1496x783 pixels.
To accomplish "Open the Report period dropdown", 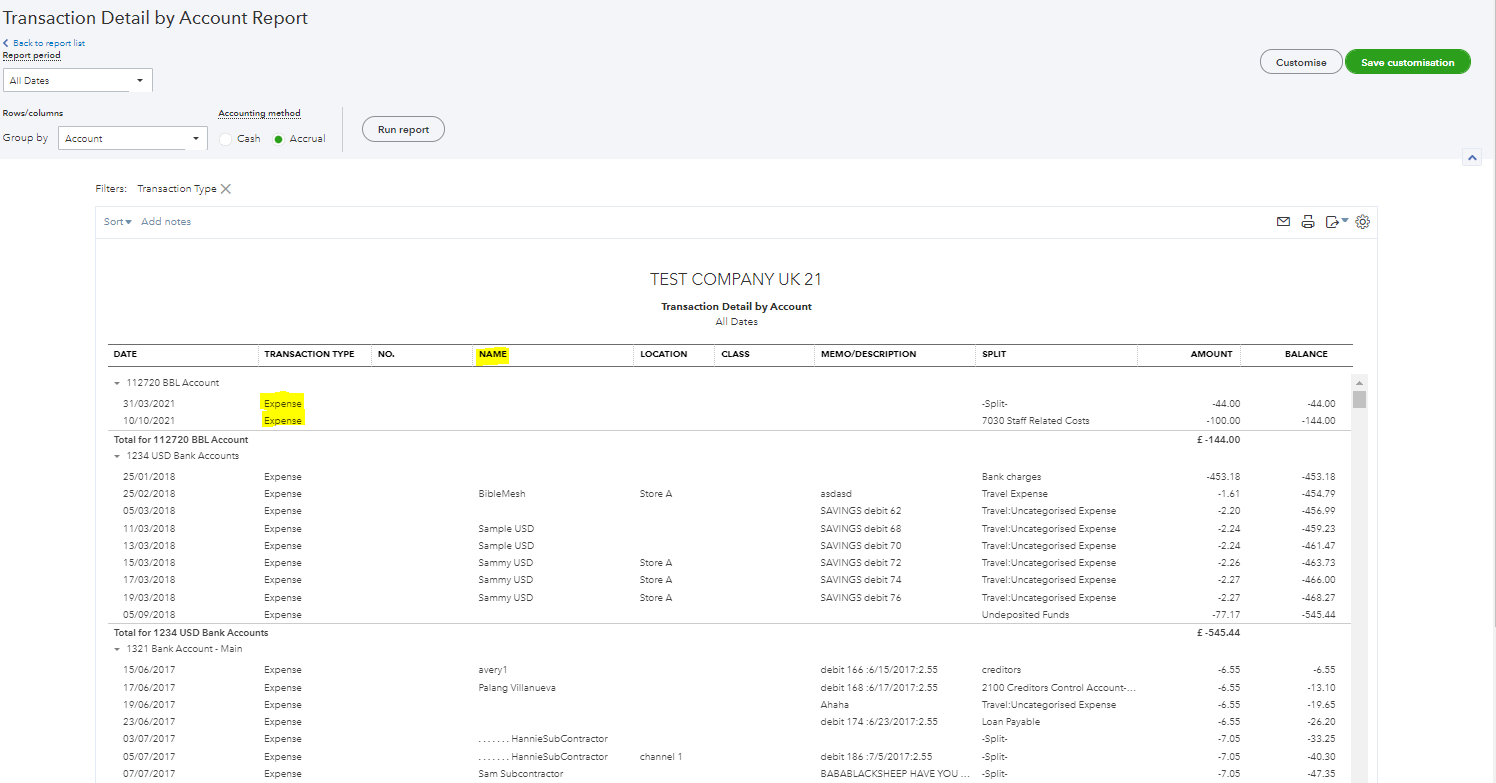I will 78,80.
